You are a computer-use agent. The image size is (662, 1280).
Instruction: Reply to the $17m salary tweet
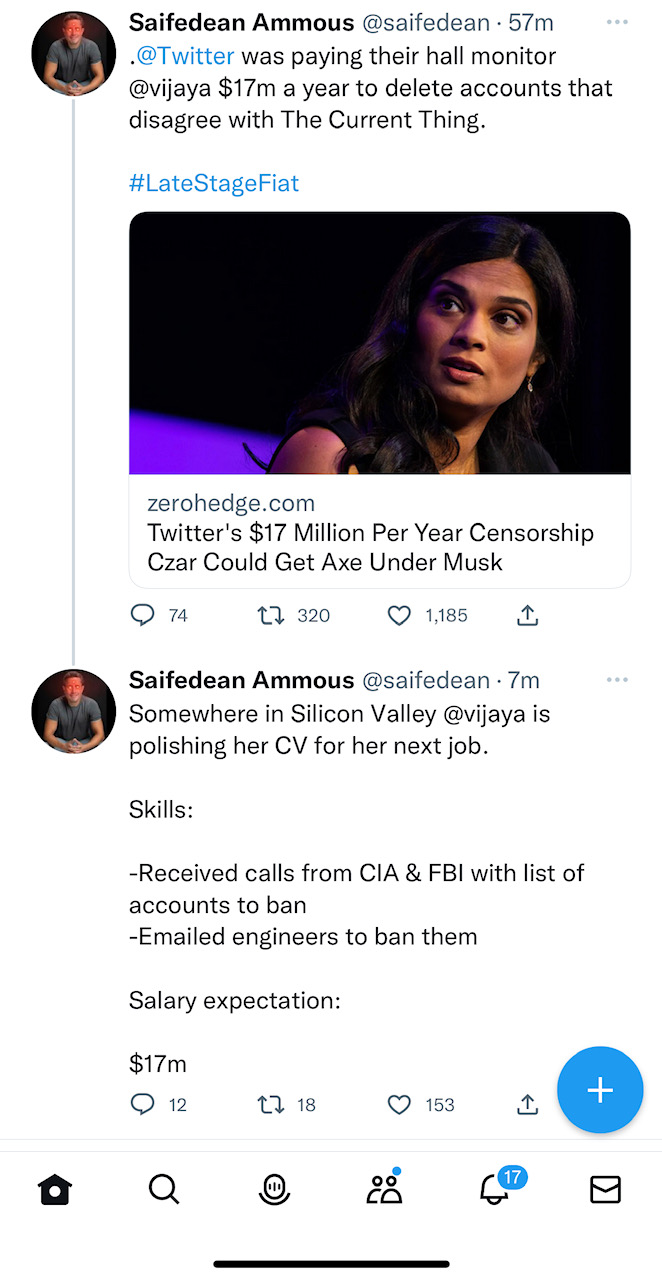(x=141, y=1104)
